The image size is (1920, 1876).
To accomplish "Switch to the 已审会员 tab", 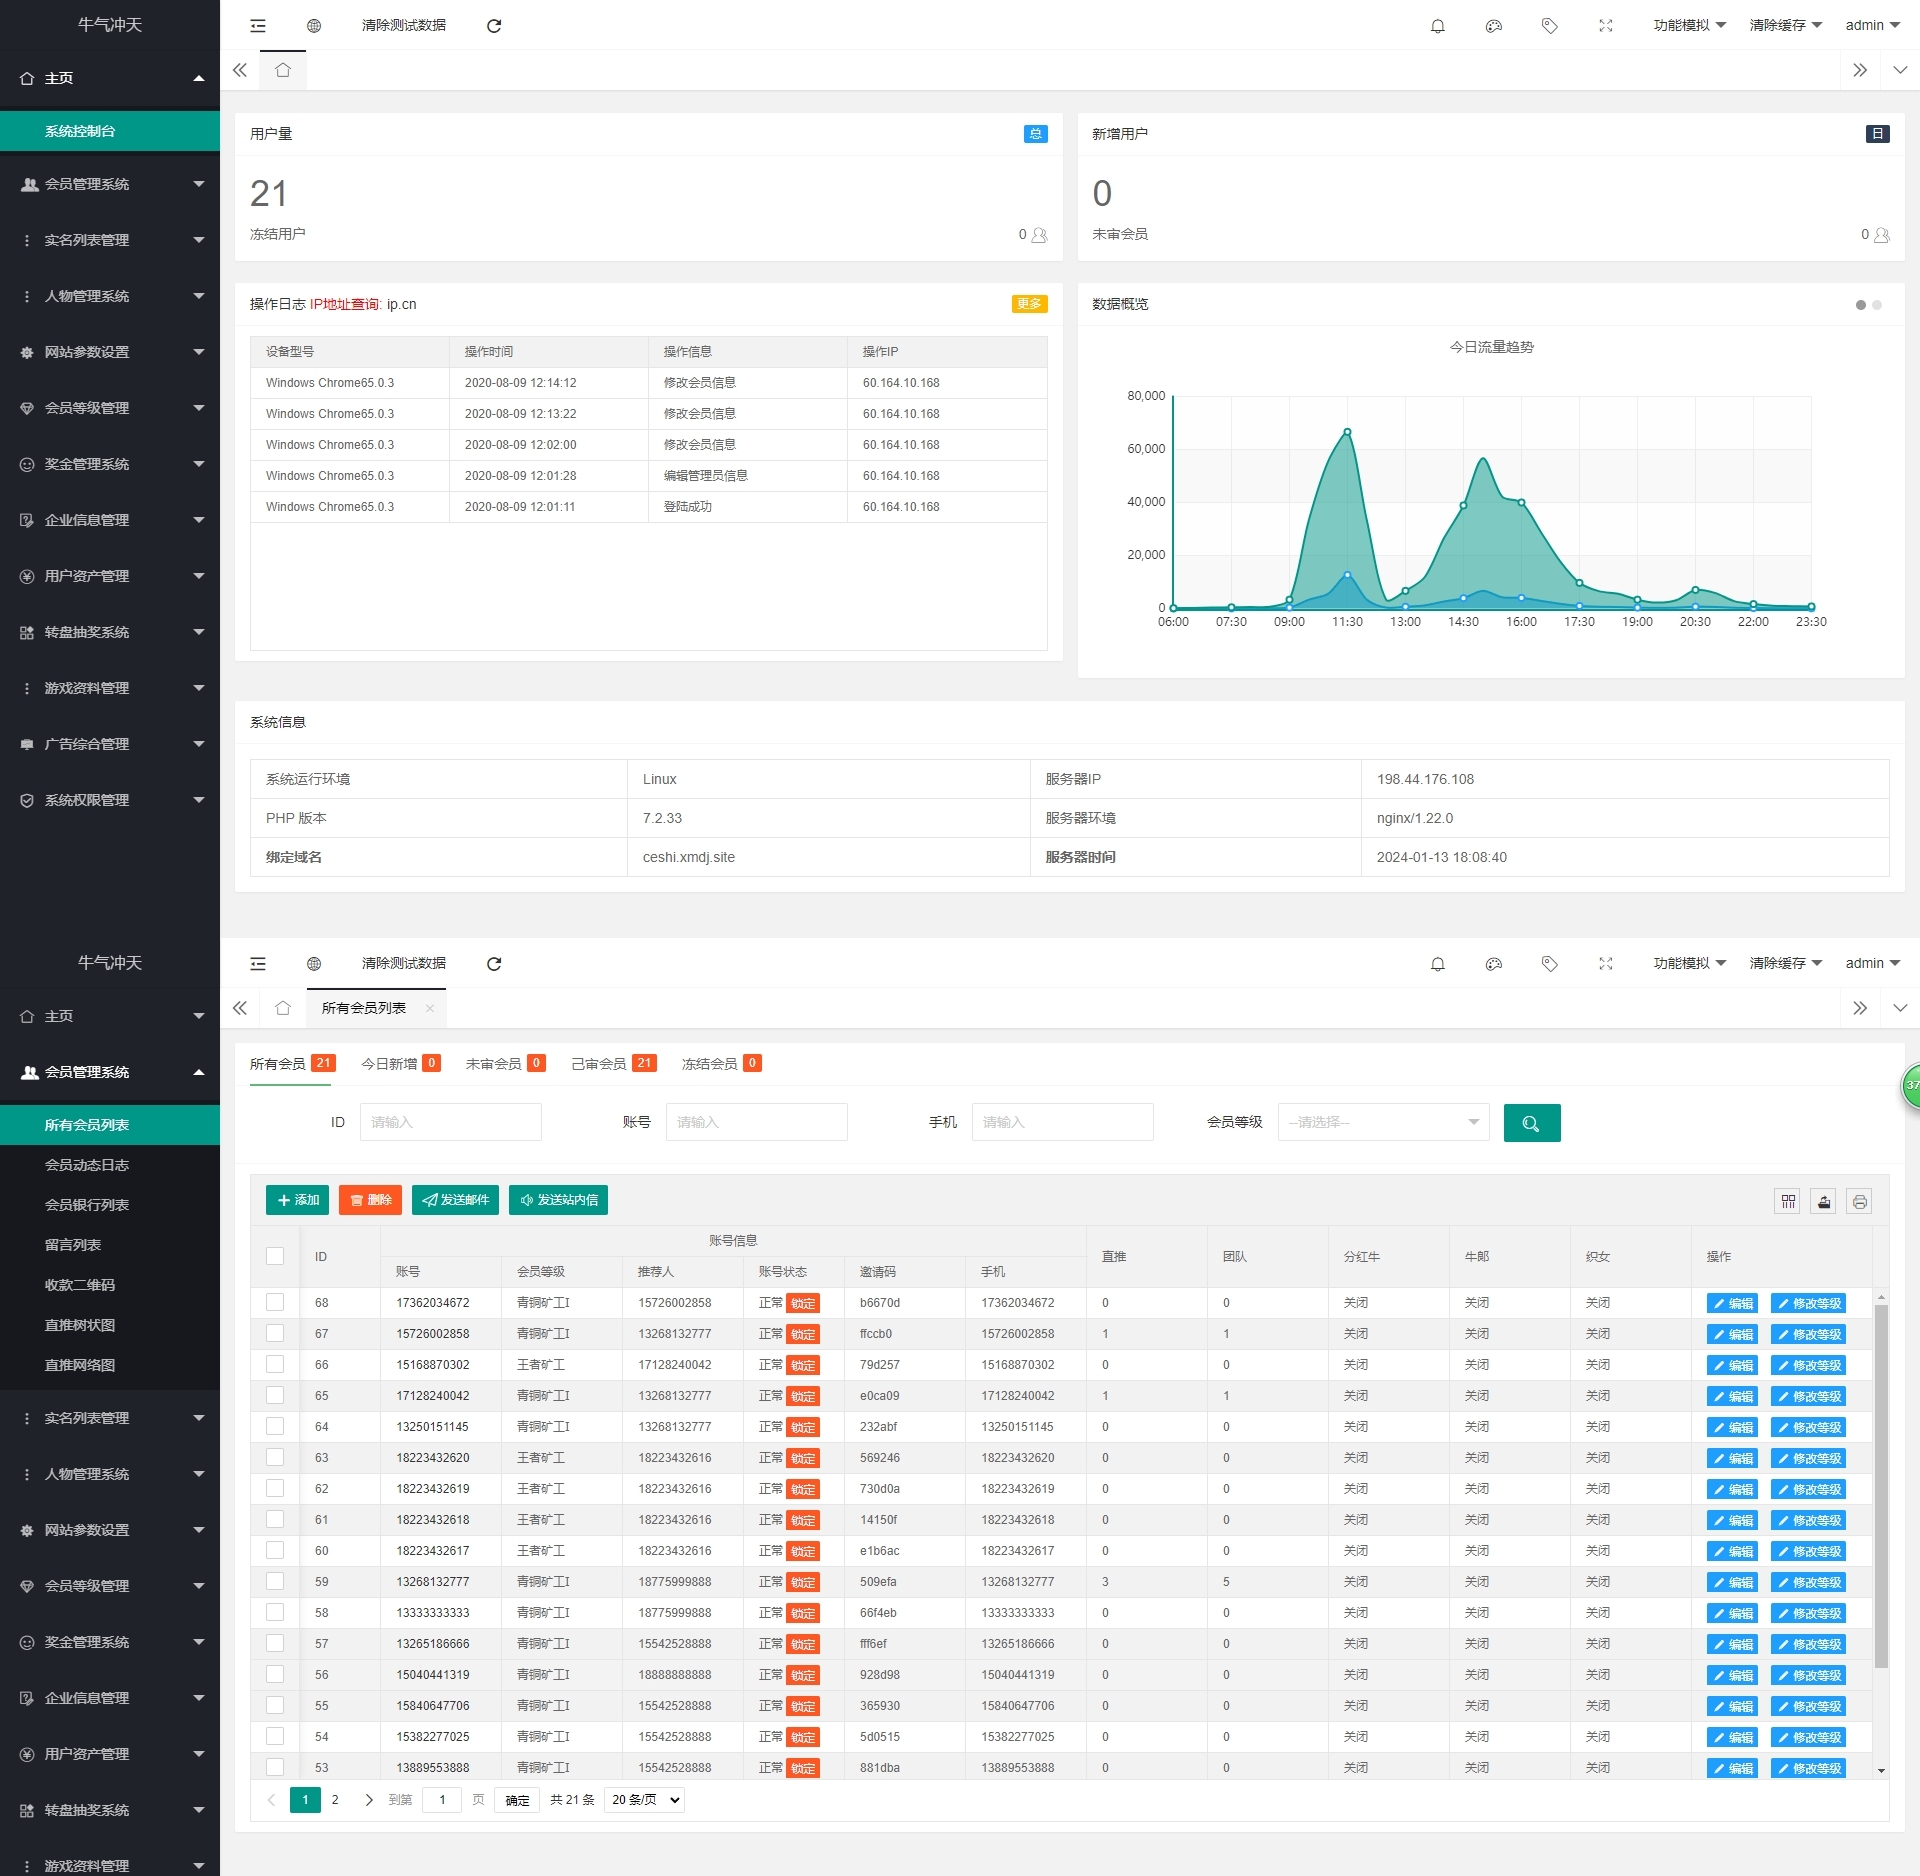I will (x=613, y=1064).
